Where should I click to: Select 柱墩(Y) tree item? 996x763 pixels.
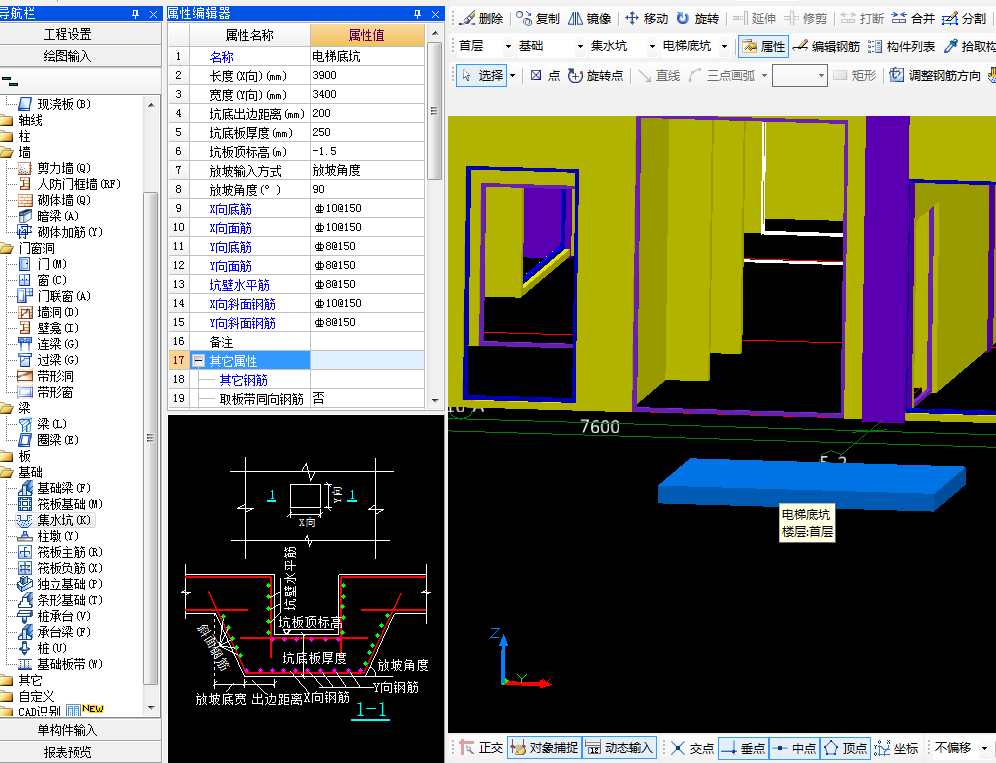pos(49,536)
